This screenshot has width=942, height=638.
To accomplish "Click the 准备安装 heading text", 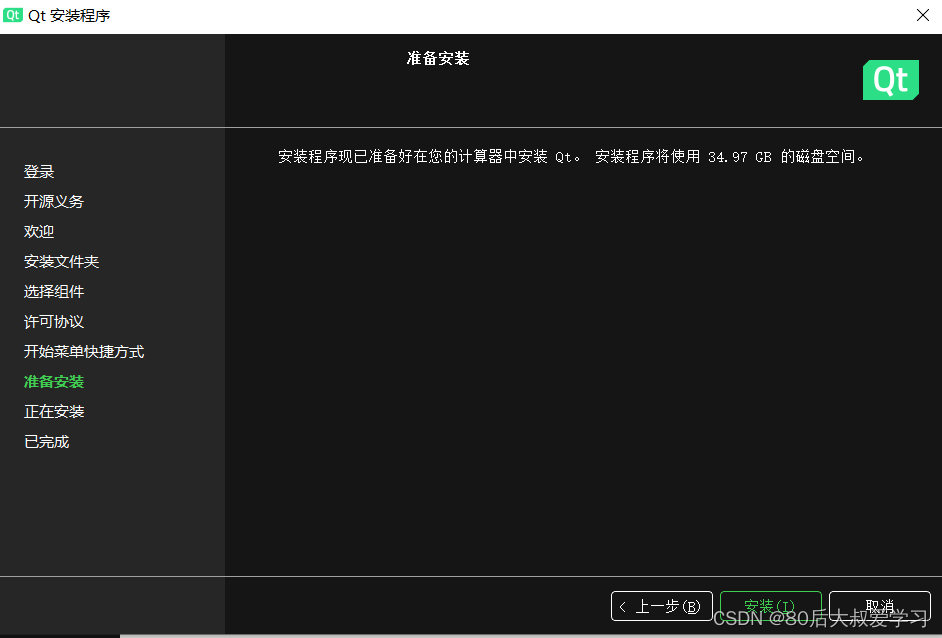I will point(437,58).
